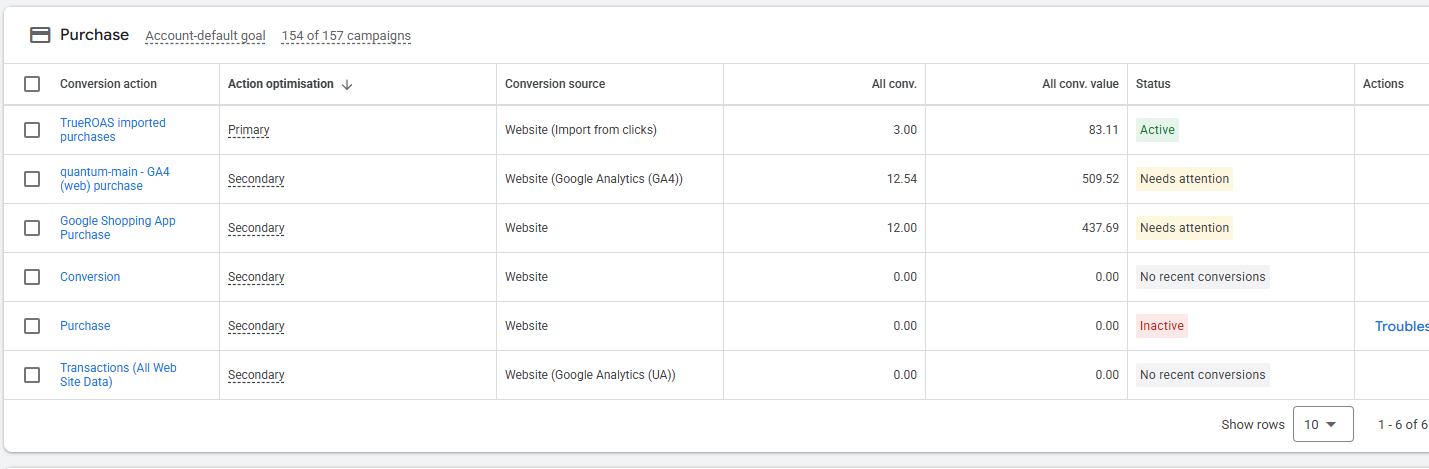
Task: Select the TrueROAS imported purchases checkbox
Action: coord(32,130)
